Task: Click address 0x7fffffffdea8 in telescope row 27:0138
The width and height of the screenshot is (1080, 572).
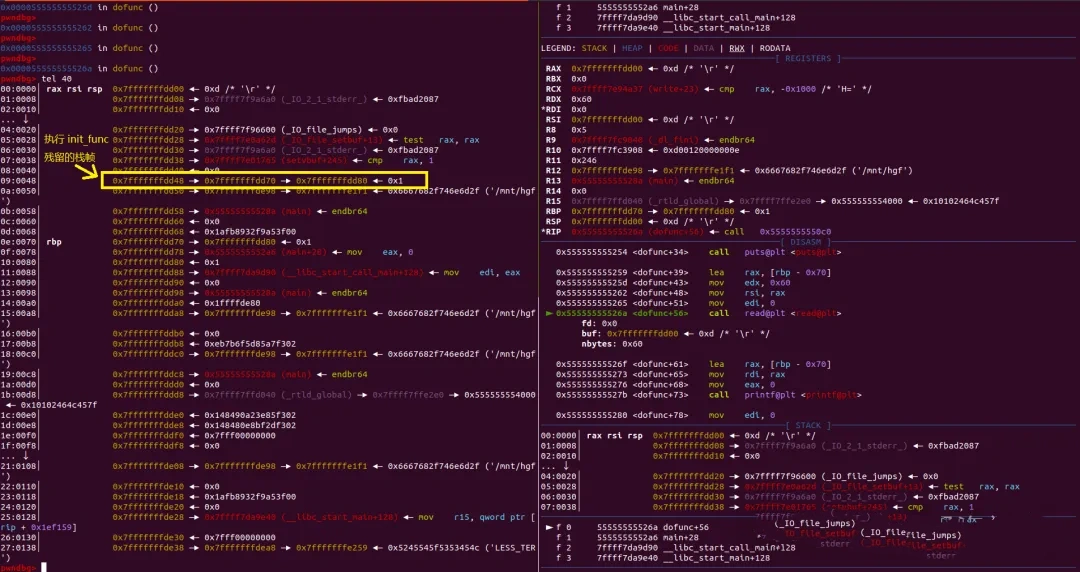Action: click(240, 548)
